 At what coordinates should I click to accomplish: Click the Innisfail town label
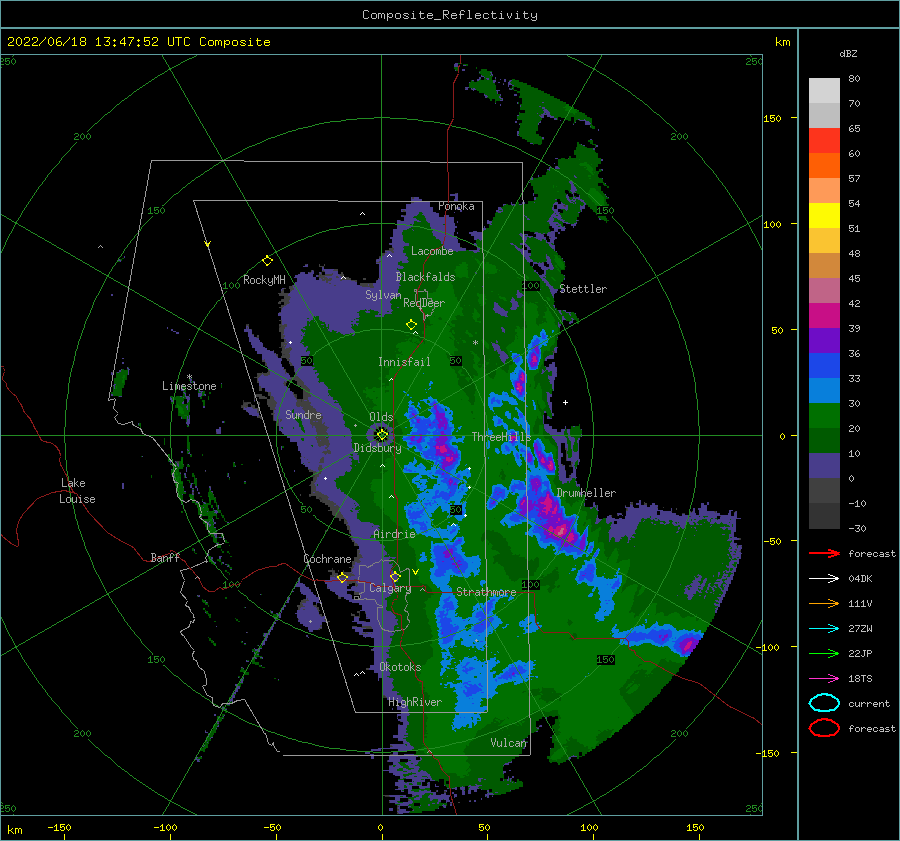click(x=404, y=362)
